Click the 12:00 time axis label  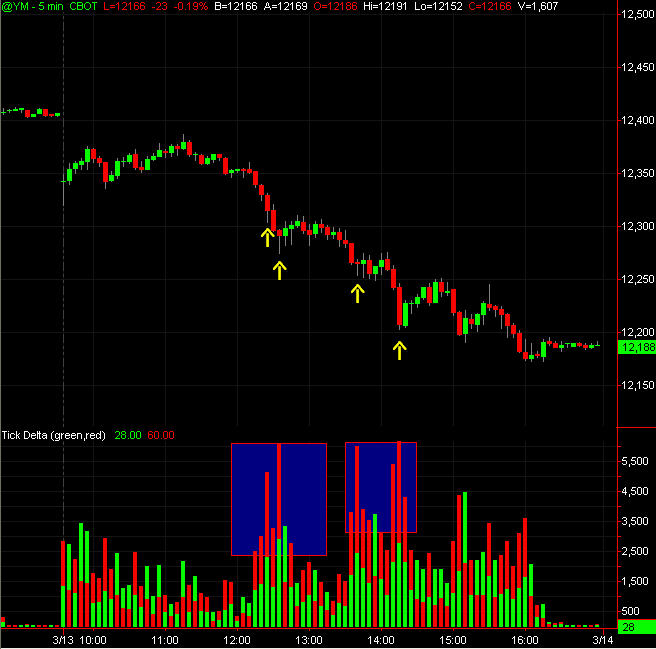click(x=237, y=640)
